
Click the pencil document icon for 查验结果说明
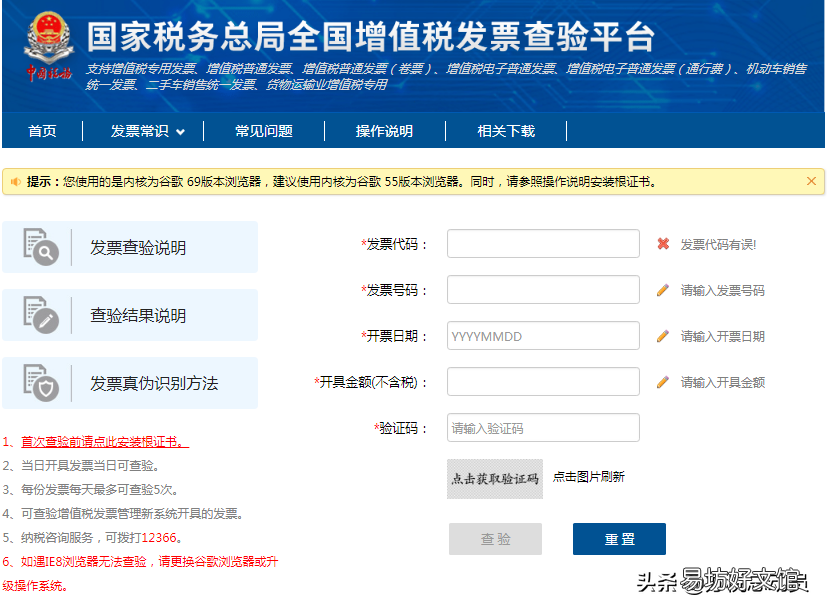(41, 314)
